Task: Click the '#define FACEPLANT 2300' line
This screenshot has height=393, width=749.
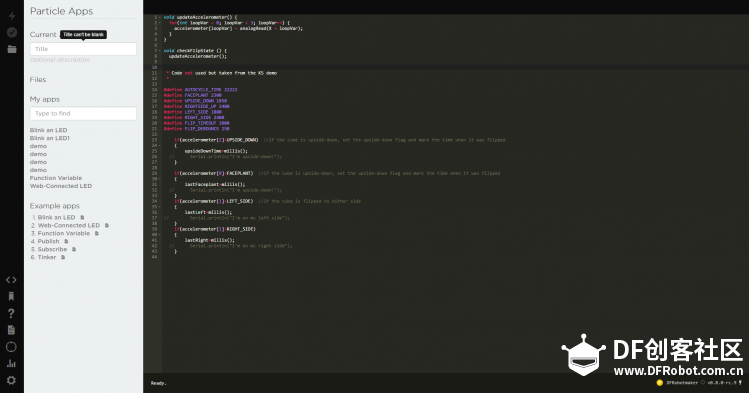Action: pos(193,96)
